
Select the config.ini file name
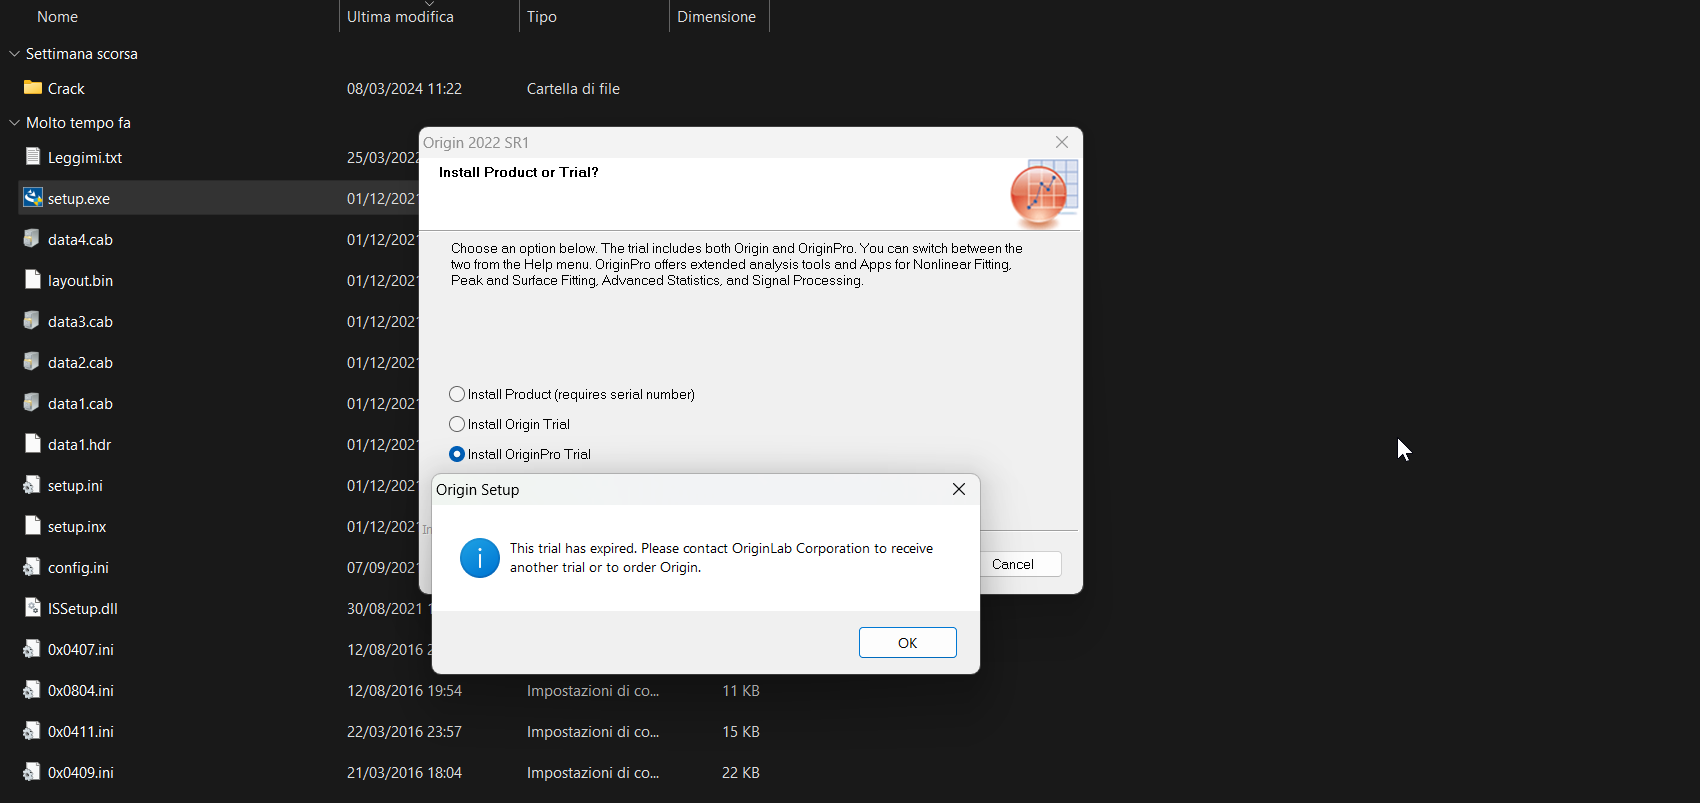click(78, 568)
